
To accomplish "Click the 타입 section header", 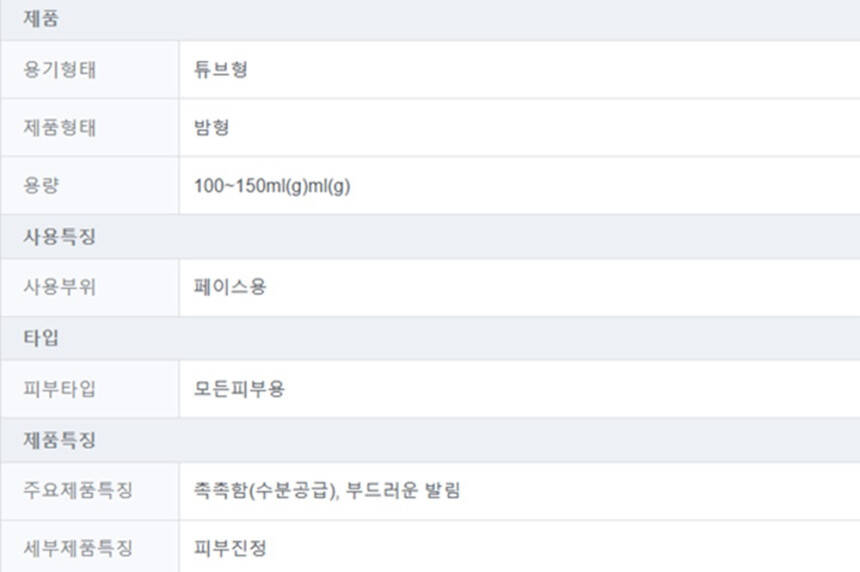I will (41, 338).
